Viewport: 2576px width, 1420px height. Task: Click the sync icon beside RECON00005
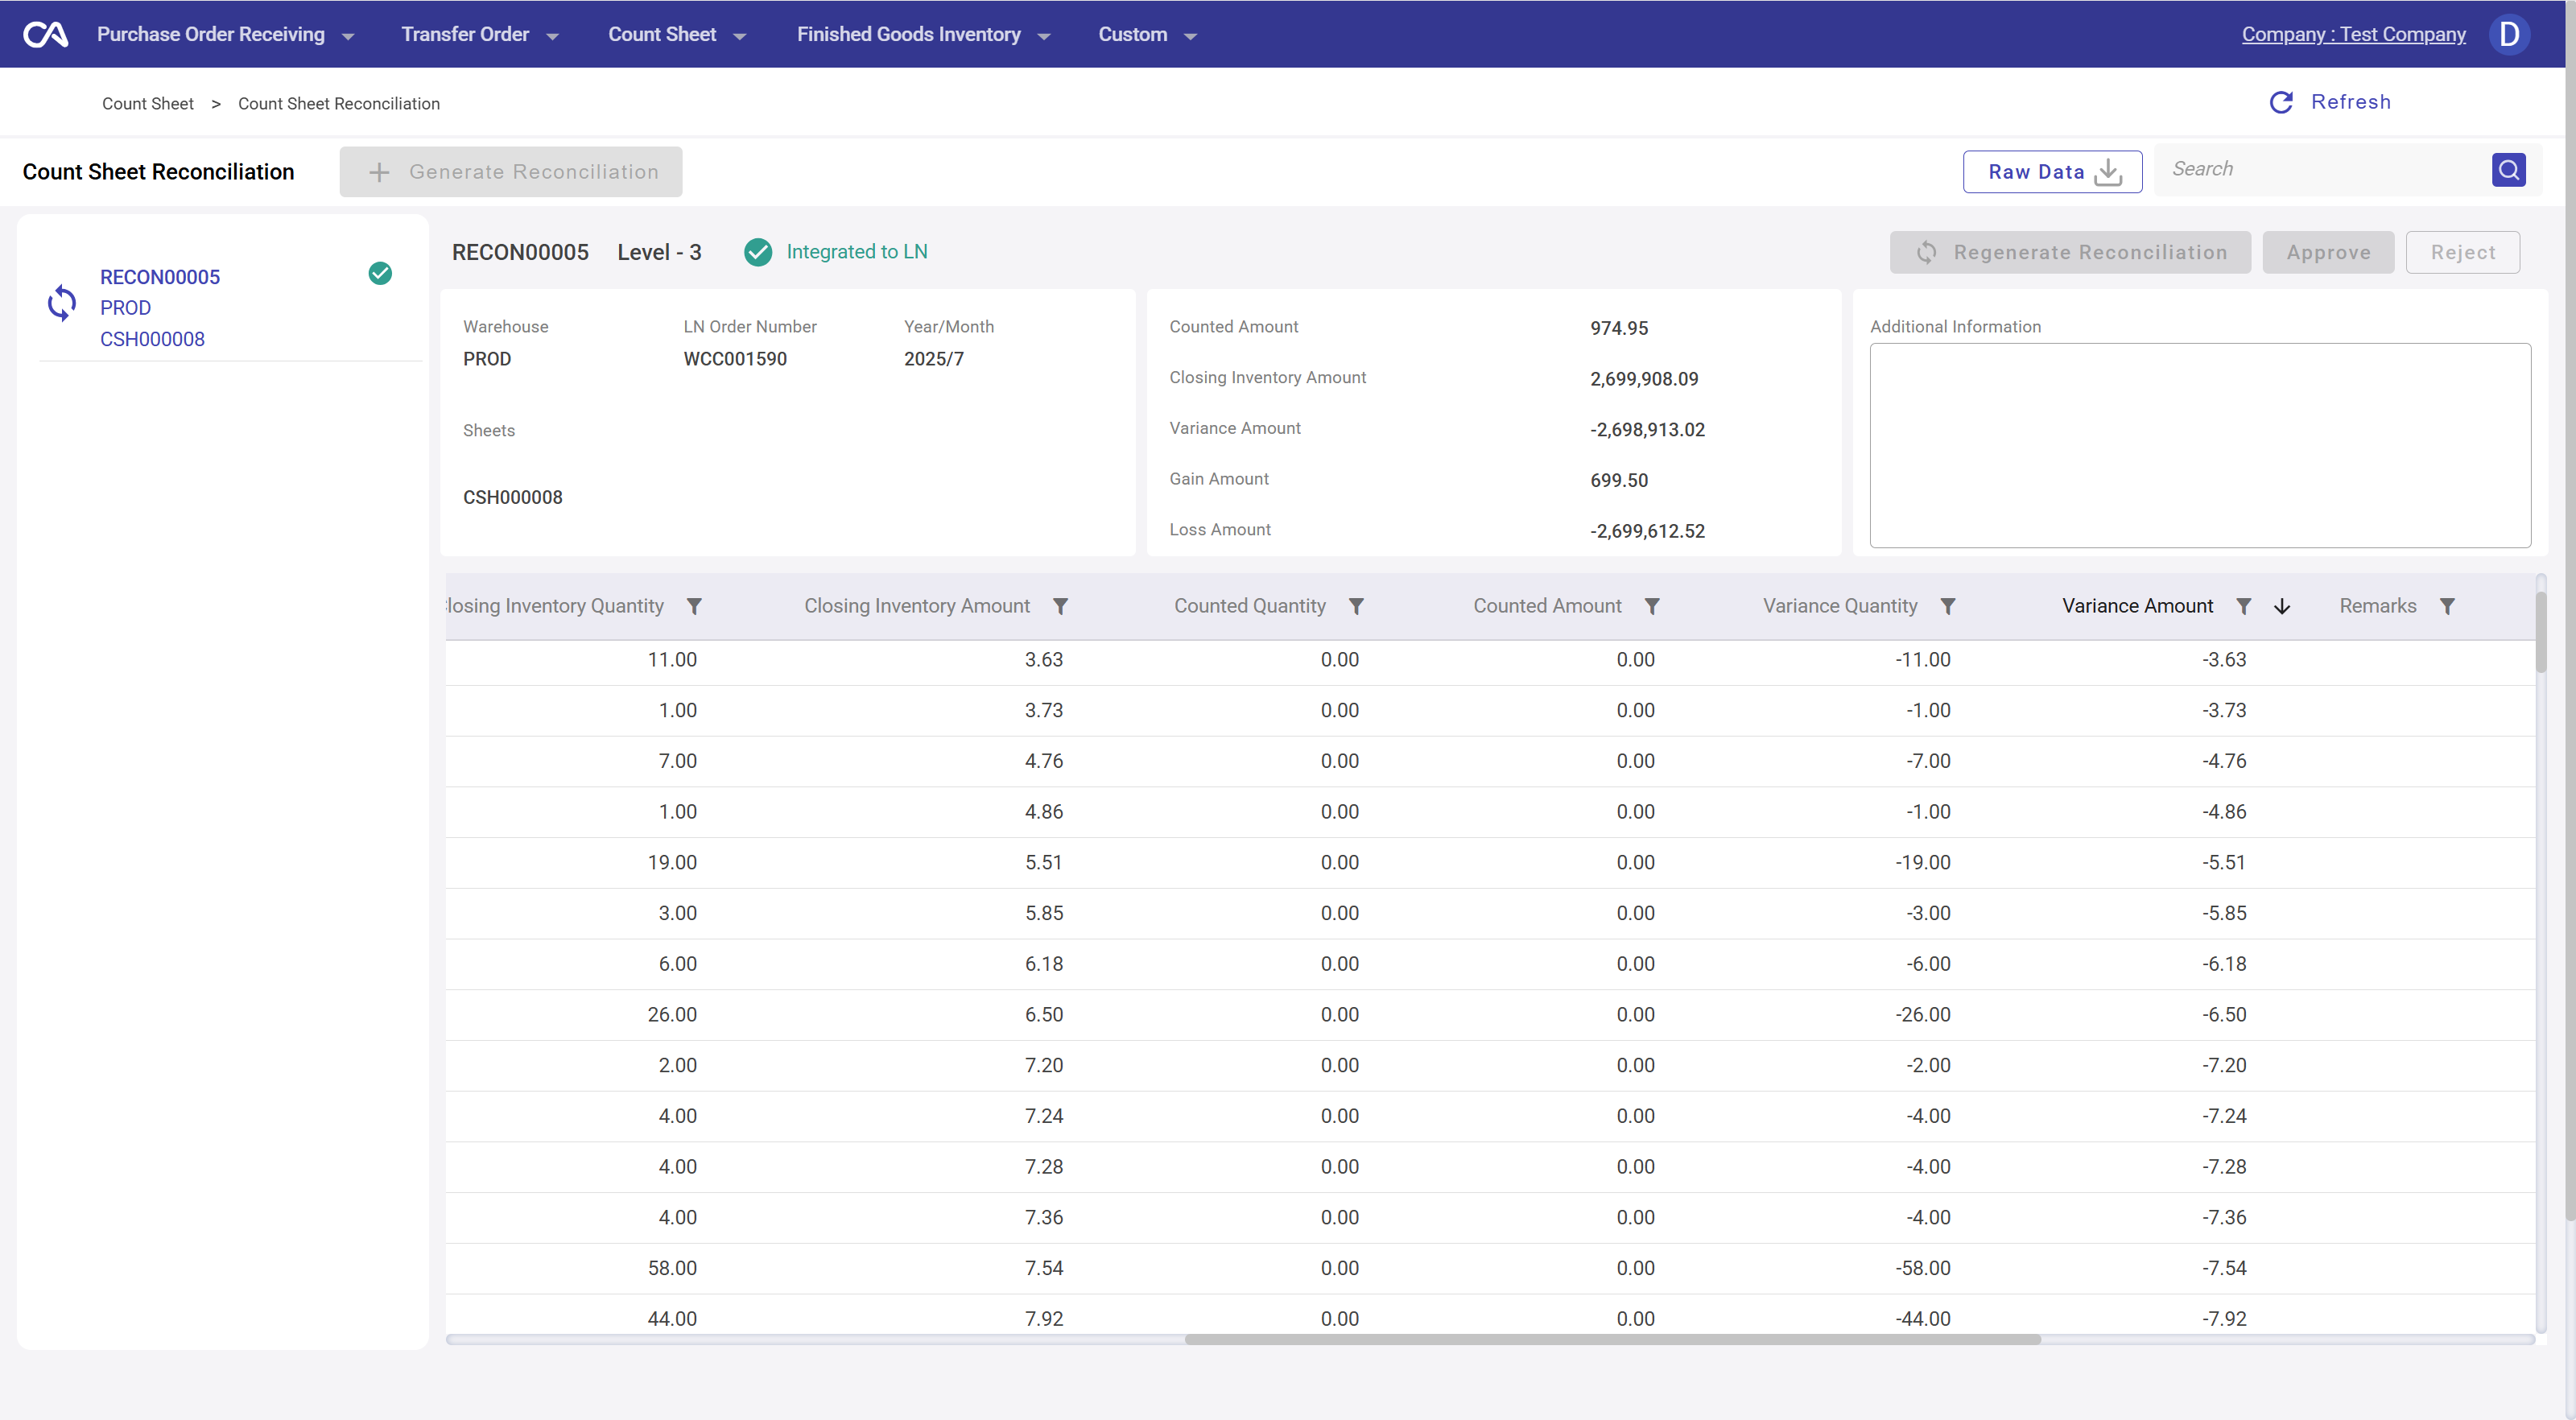point(62,303)
